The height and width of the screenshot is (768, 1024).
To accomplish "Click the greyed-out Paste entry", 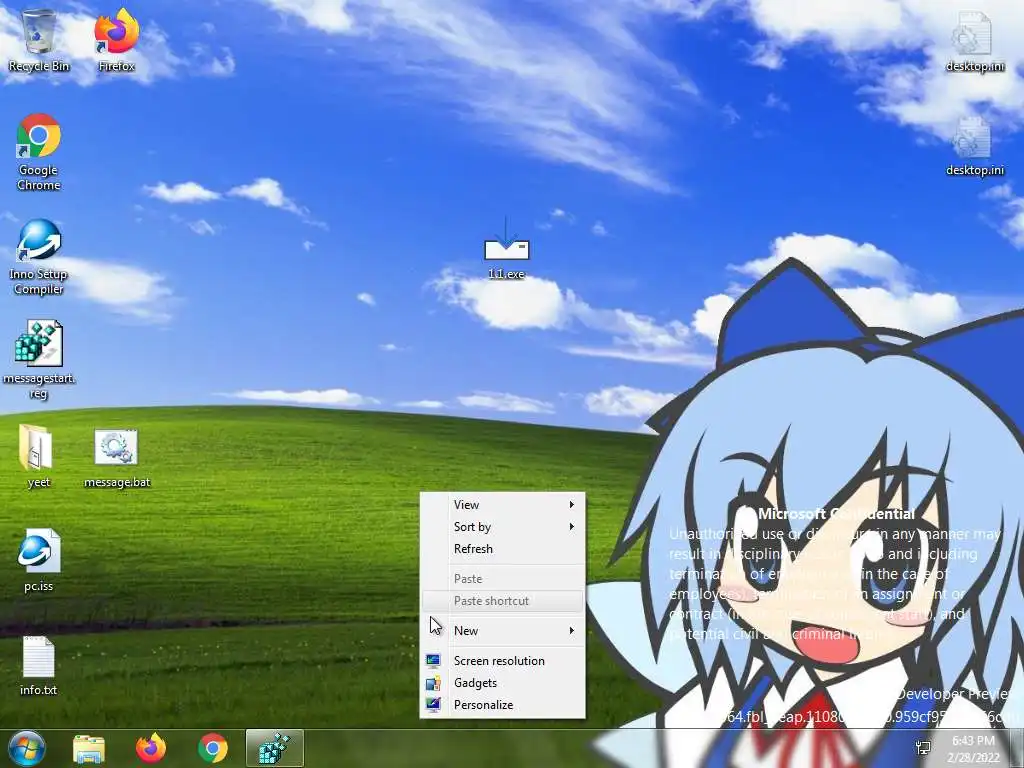I will coord(502,579).
